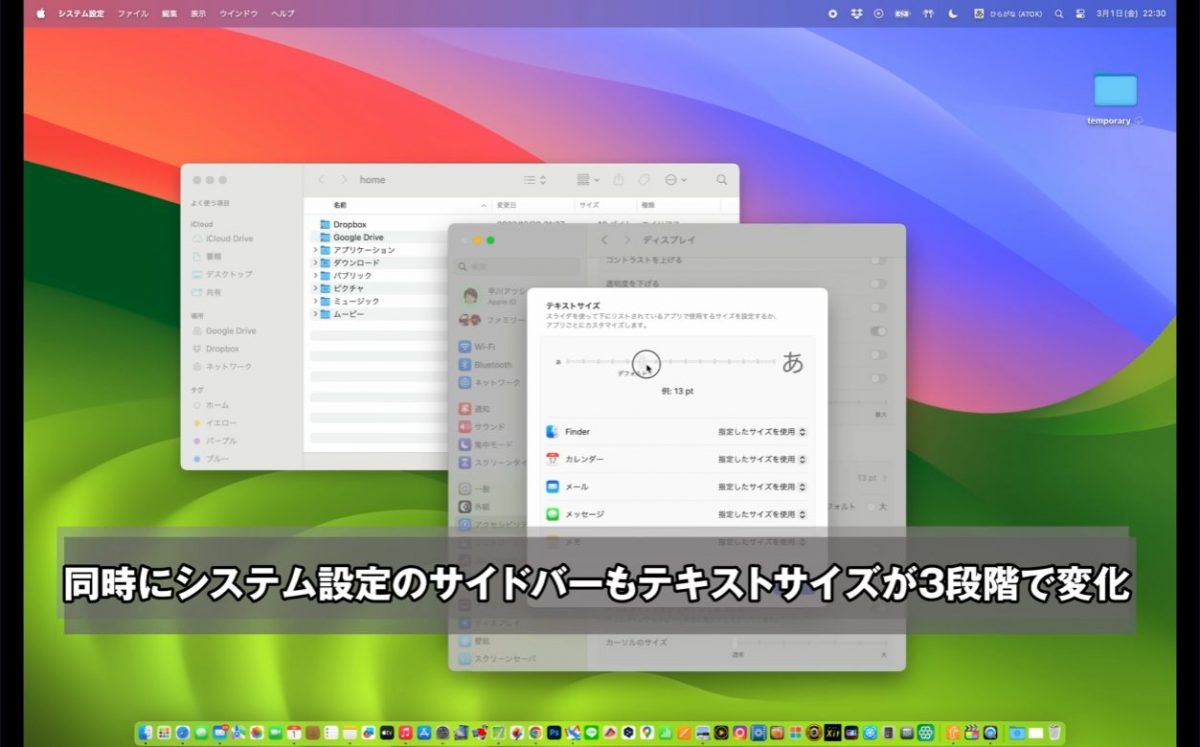Select Dropbox location in Finder sidebar
Screen dimensions: 1200x747
[x=216, y=349]
